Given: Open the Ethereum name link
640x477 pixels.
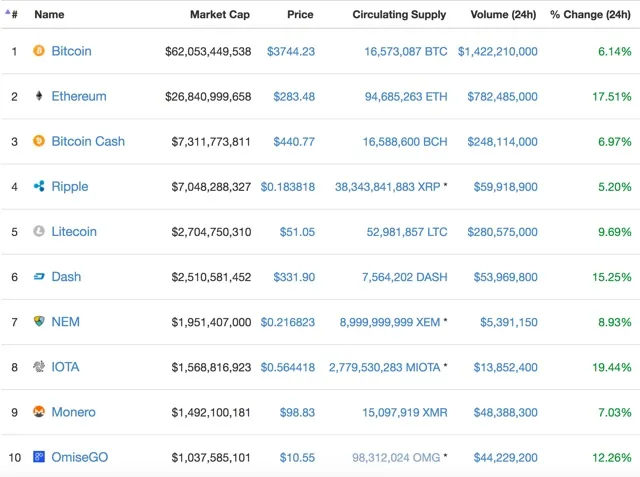Looking at the screenshot, I should [x=79, y=96].
